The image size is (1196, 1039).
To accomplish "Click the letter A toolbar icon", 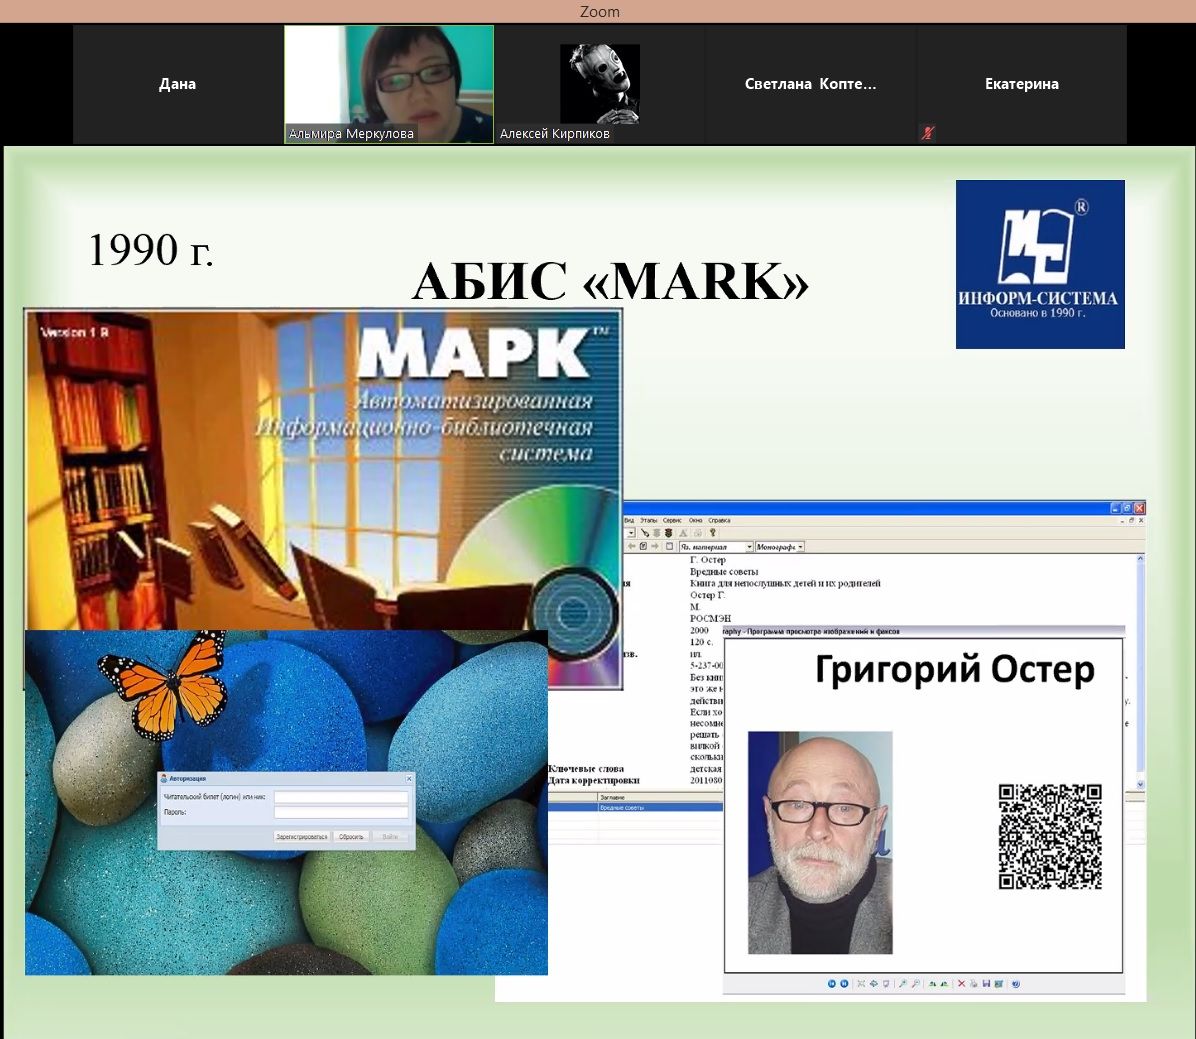I will coord(683,533).
